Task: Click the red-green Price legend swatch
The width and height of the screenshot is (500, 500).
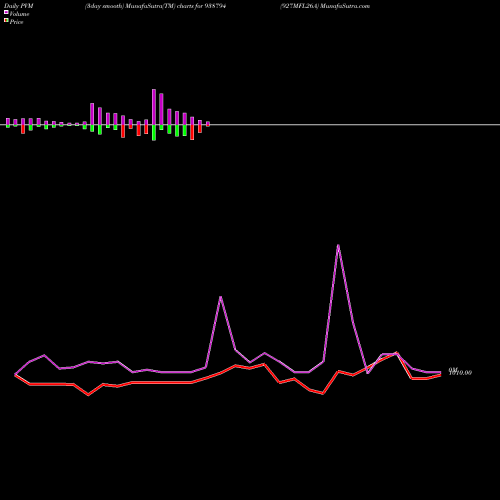Action: (x=6, y=21)
